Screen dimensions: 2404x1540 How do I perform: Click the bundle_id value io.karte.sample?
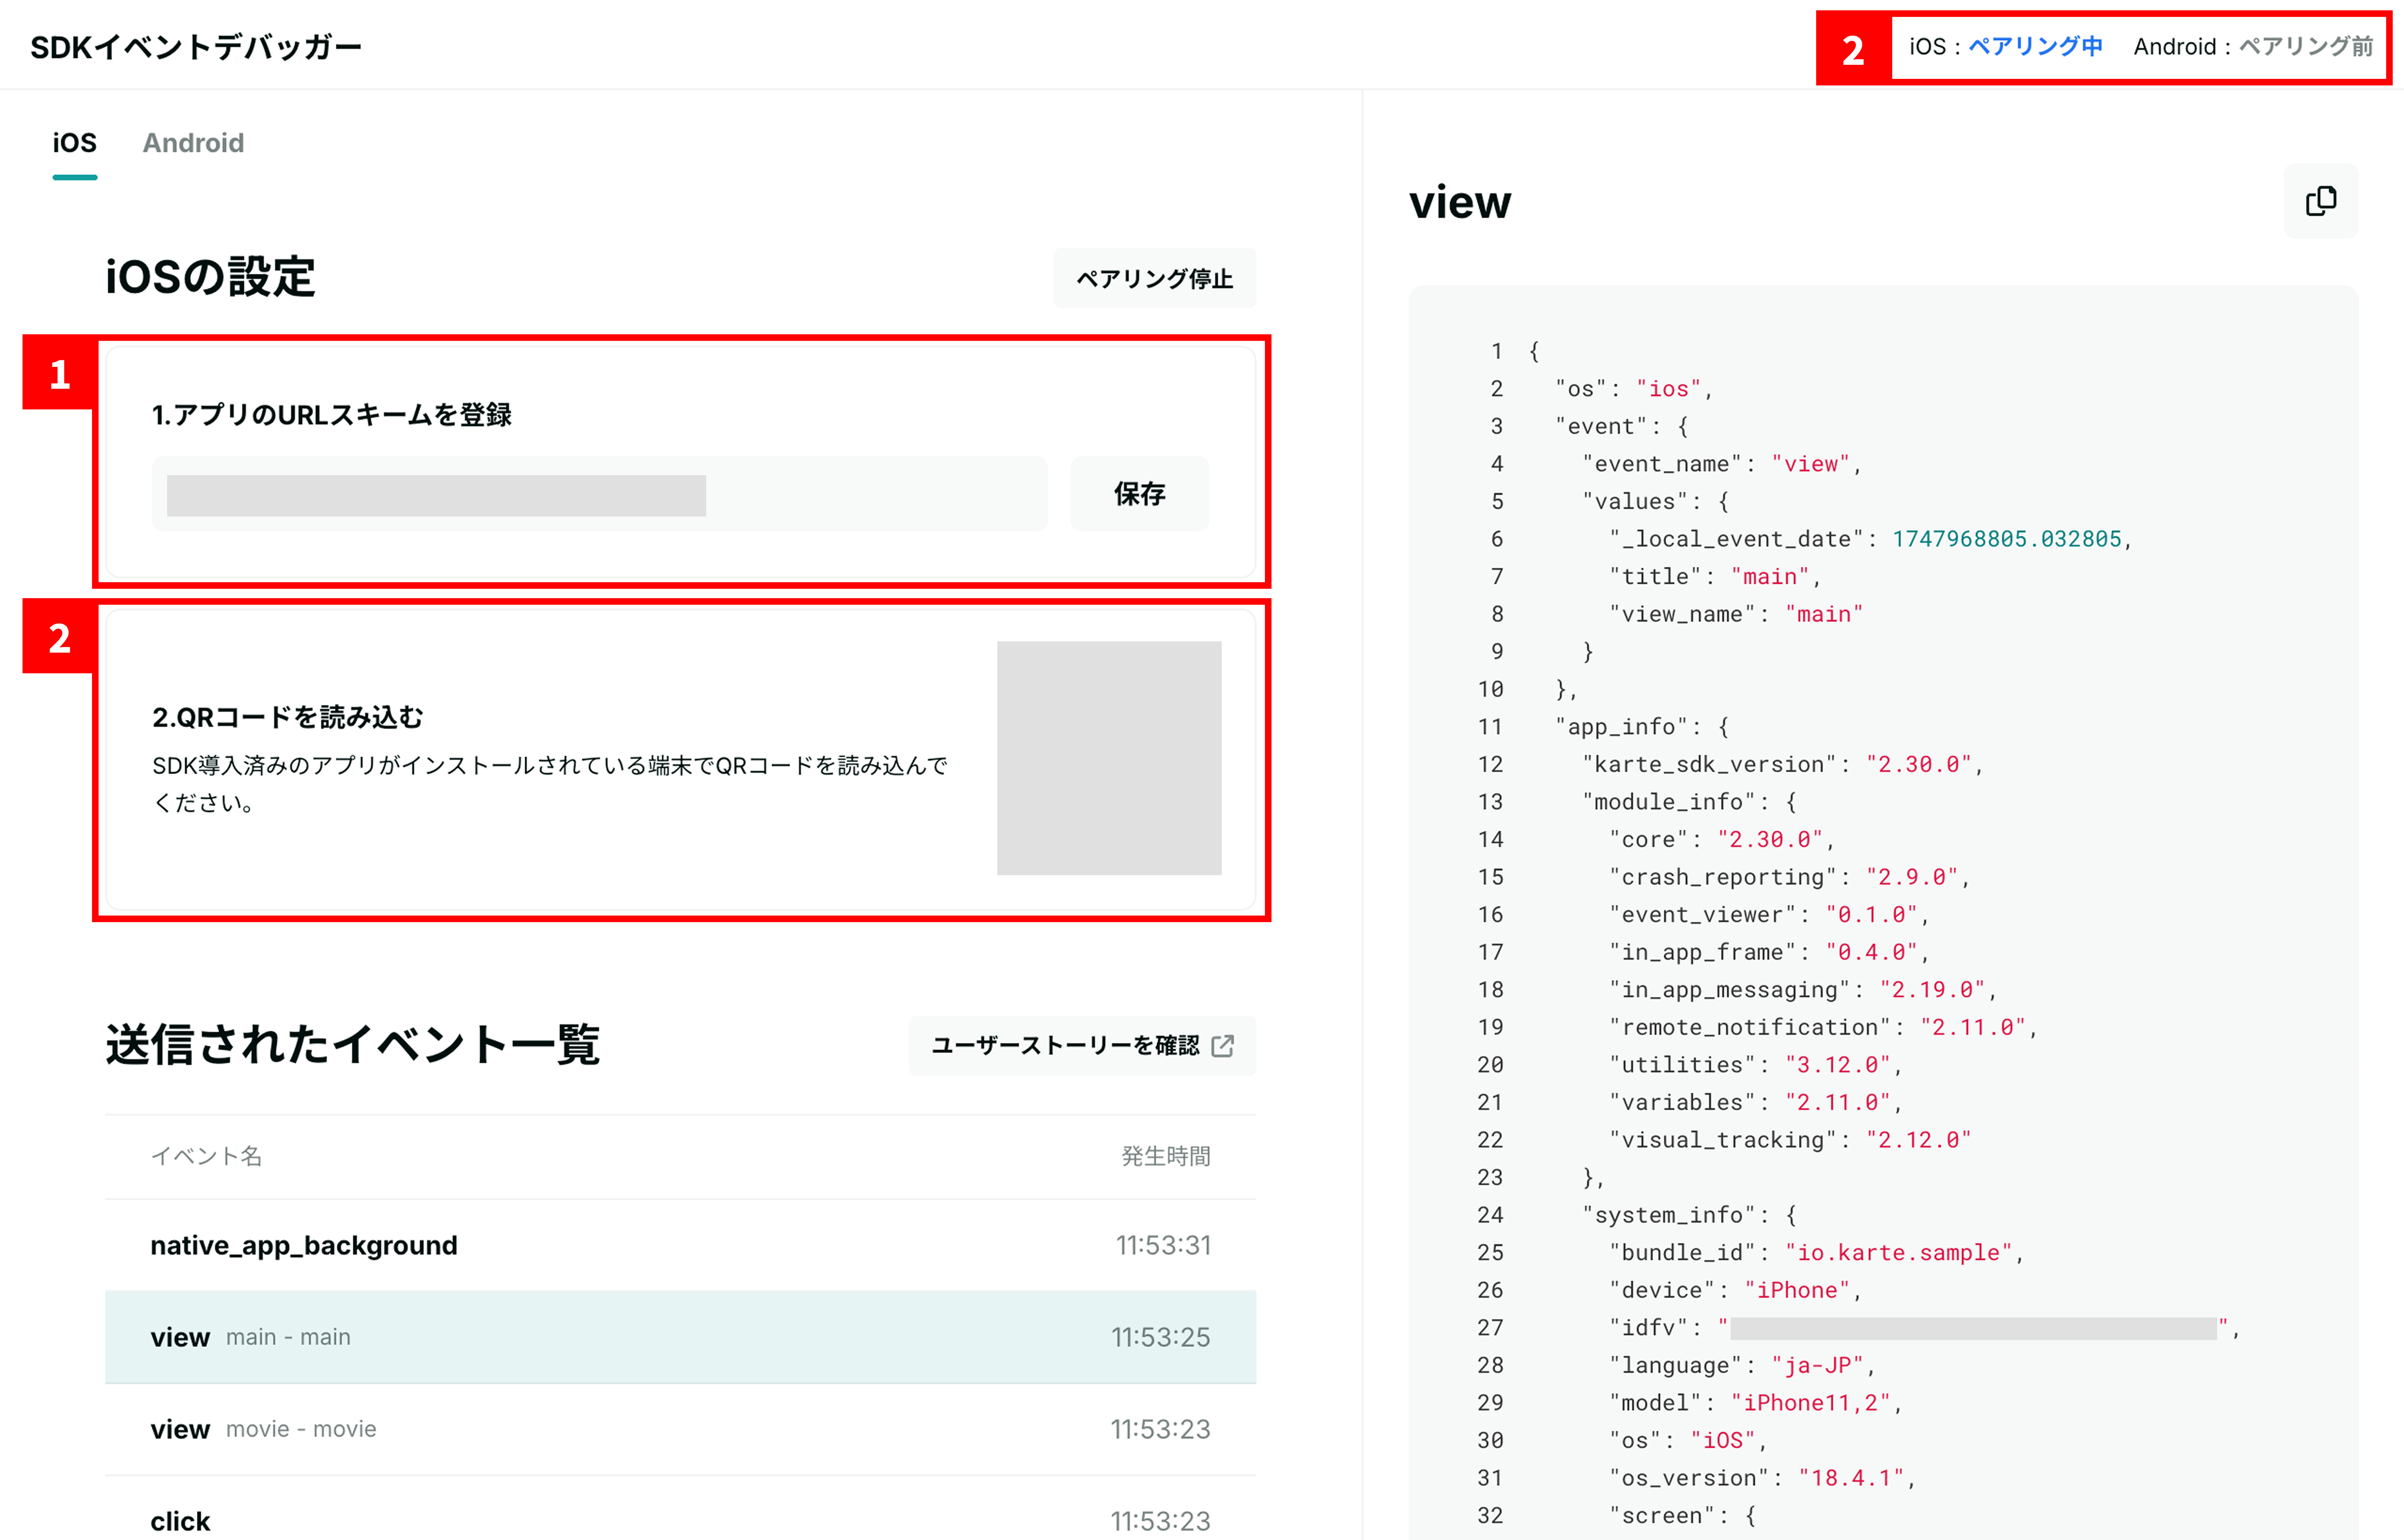tap(1898, 1252)
